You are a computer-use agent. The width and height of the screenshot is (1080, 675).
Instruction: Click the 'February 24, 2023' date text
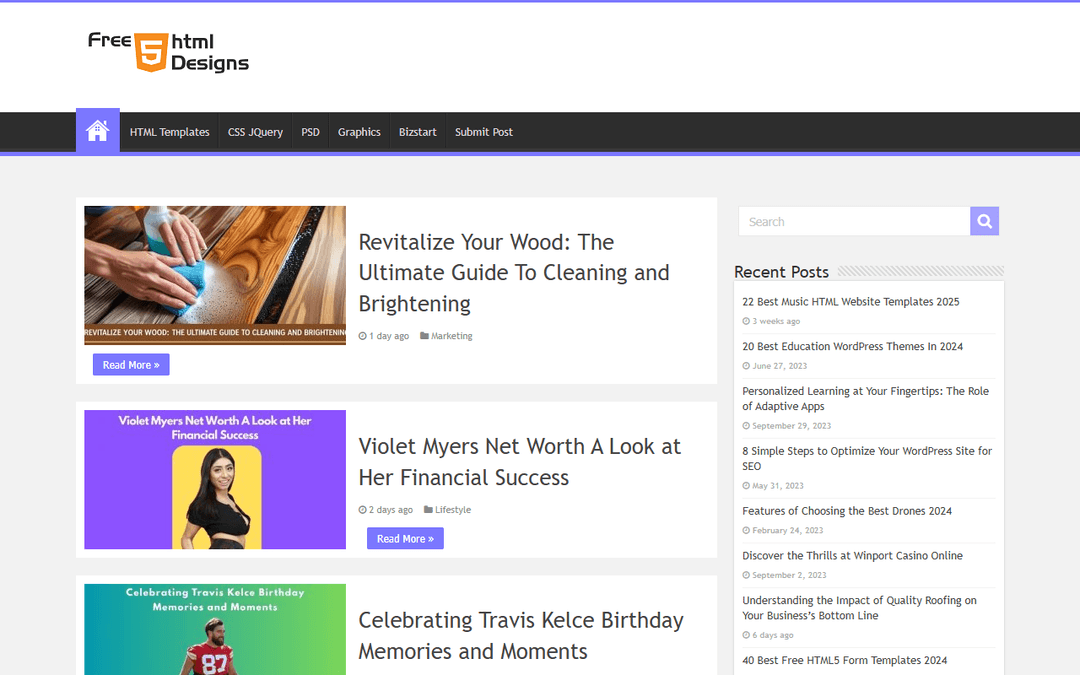coord(787,530)
